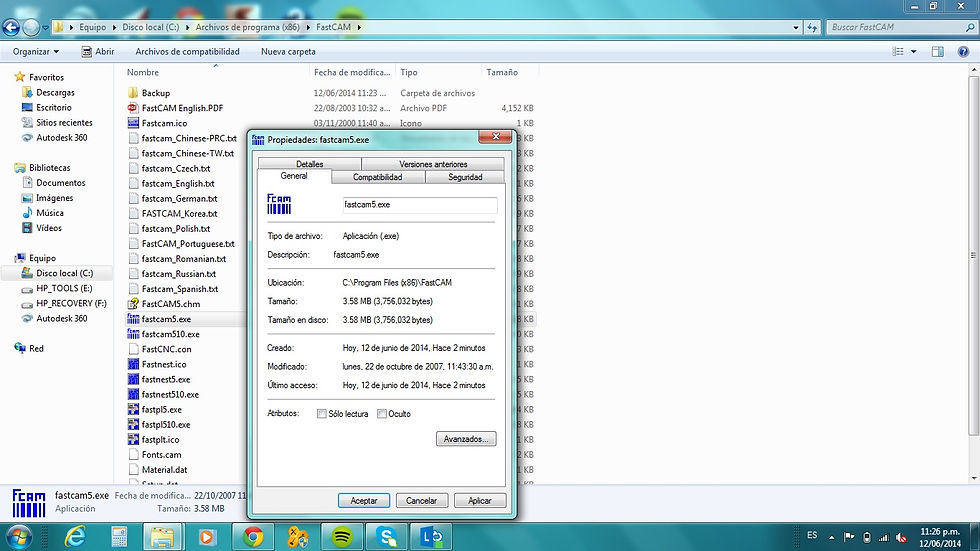The image size is (980, 551).
Task: Select Descargas in Favoritos
Action: [55, 92]
